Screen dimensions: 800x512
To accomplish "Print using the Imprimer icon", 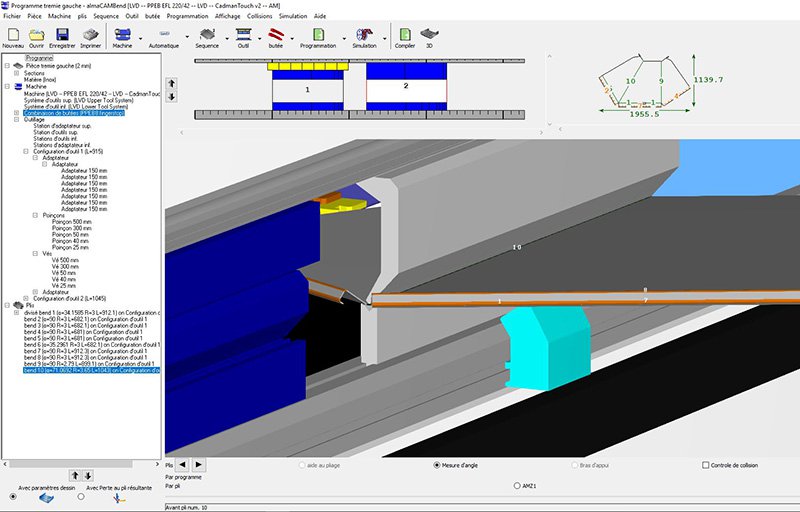I will [90, 35].
